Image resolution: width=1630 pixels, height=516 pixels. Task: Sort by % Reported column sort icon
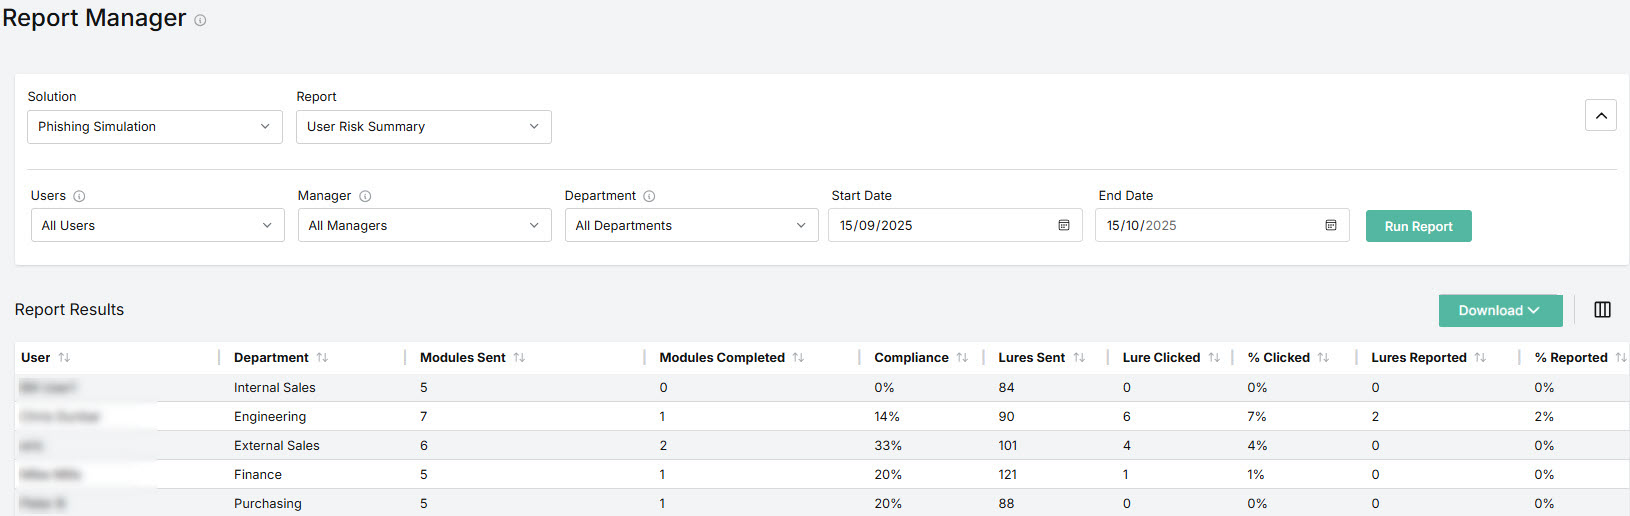tap(1621, 357)
